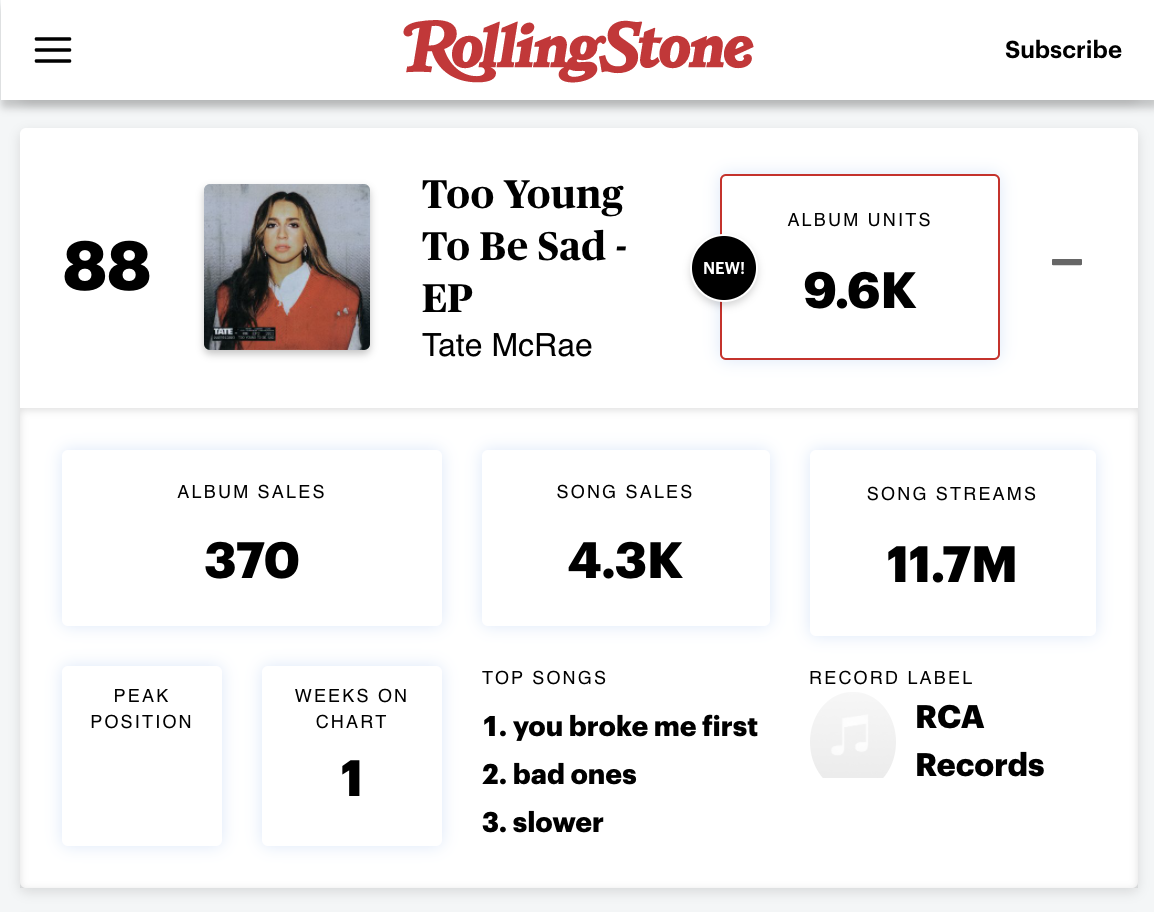Click the Rolling Stone logo
1154x912 pixels.
[578, 50]
